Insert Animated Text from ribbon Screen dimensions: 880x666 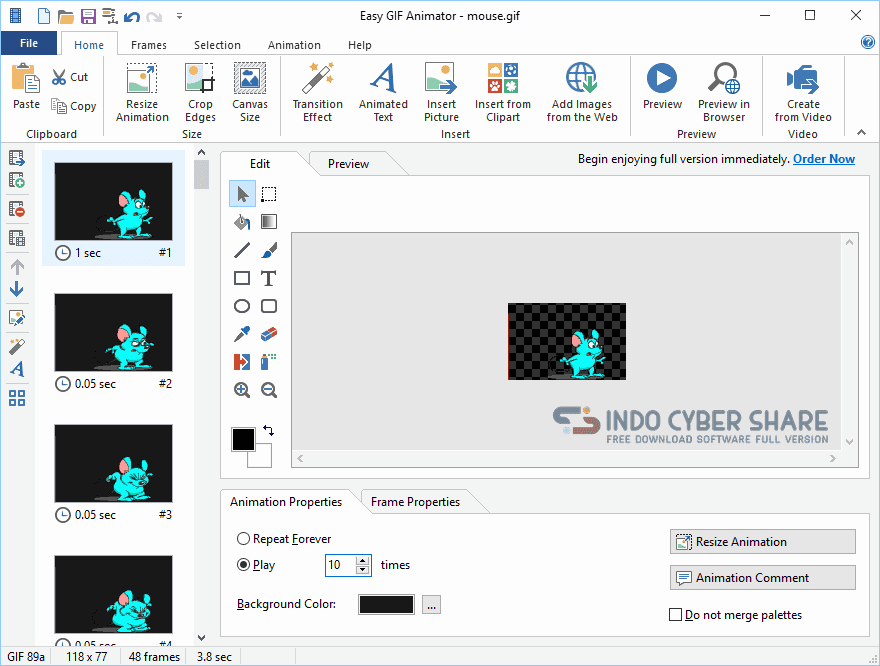[x=383, y=93]
